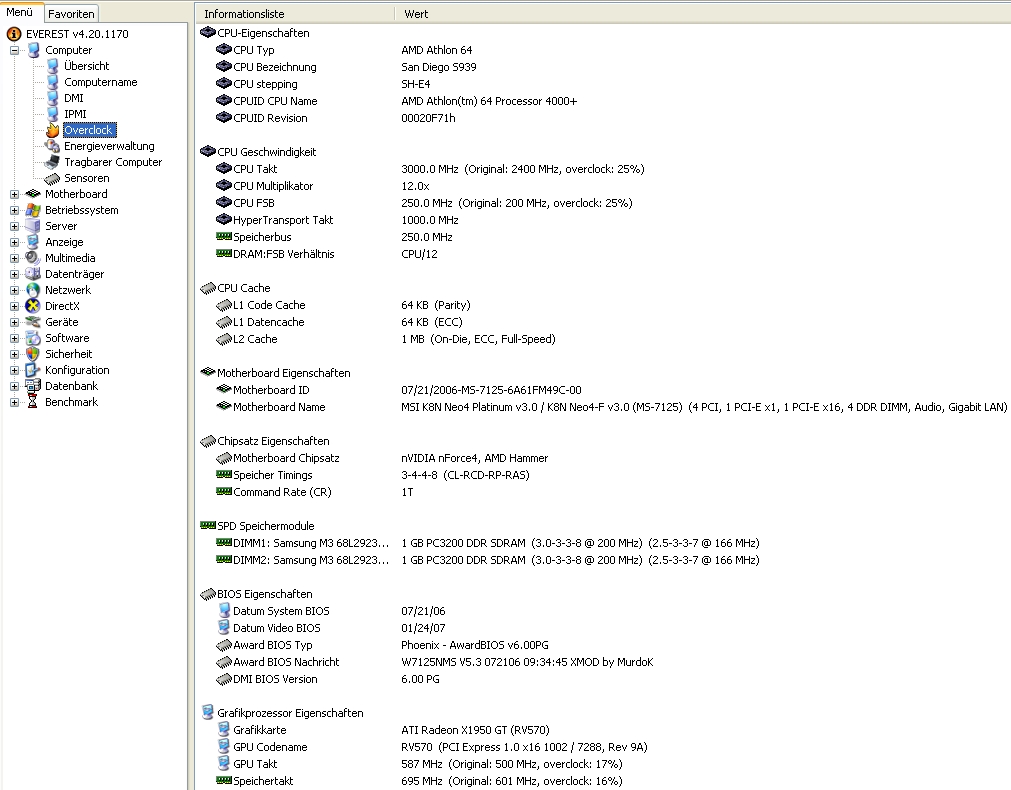This screenshot has height=790, width=1011.
Task: Click the Overclock flame icon
Action: (x=52, y=130)
